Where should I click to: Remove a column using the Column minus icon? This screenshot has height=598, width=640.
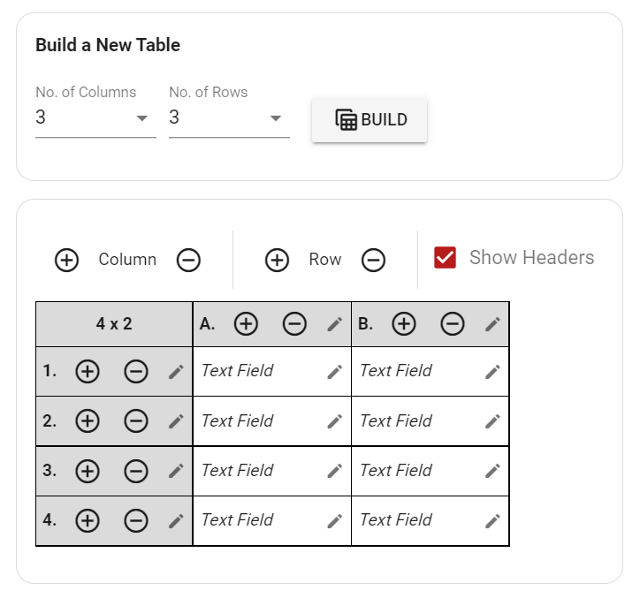(189, 260)
